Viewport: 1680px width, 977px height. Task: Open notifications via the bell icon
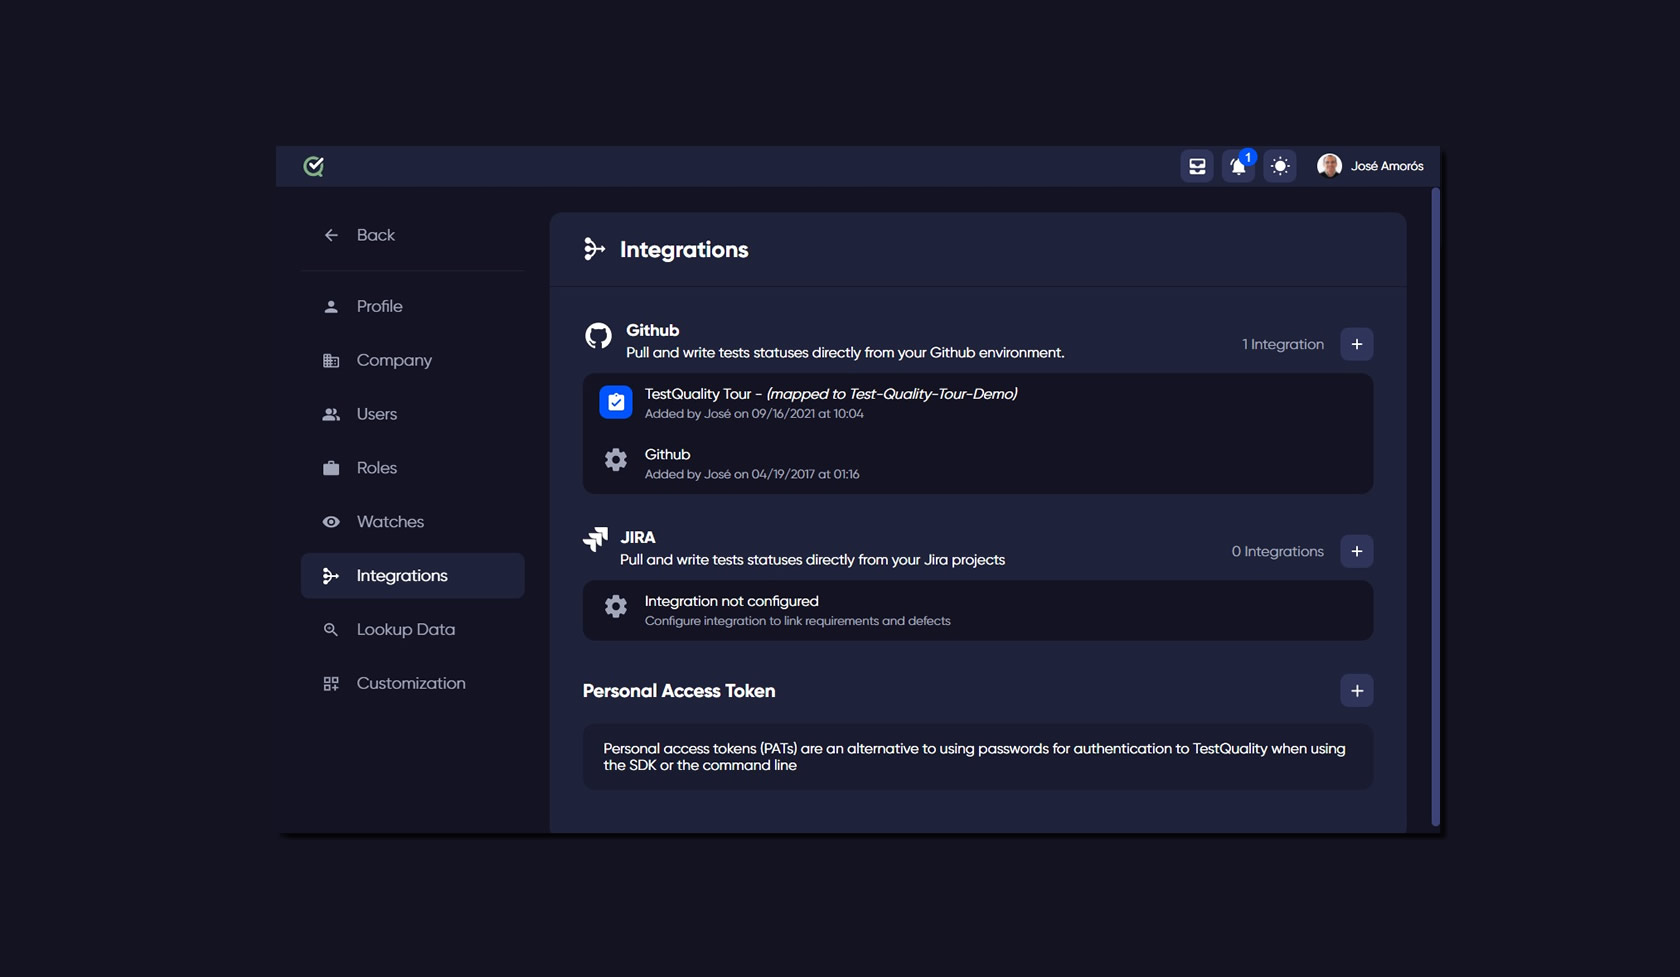[x=1238, y=166]
